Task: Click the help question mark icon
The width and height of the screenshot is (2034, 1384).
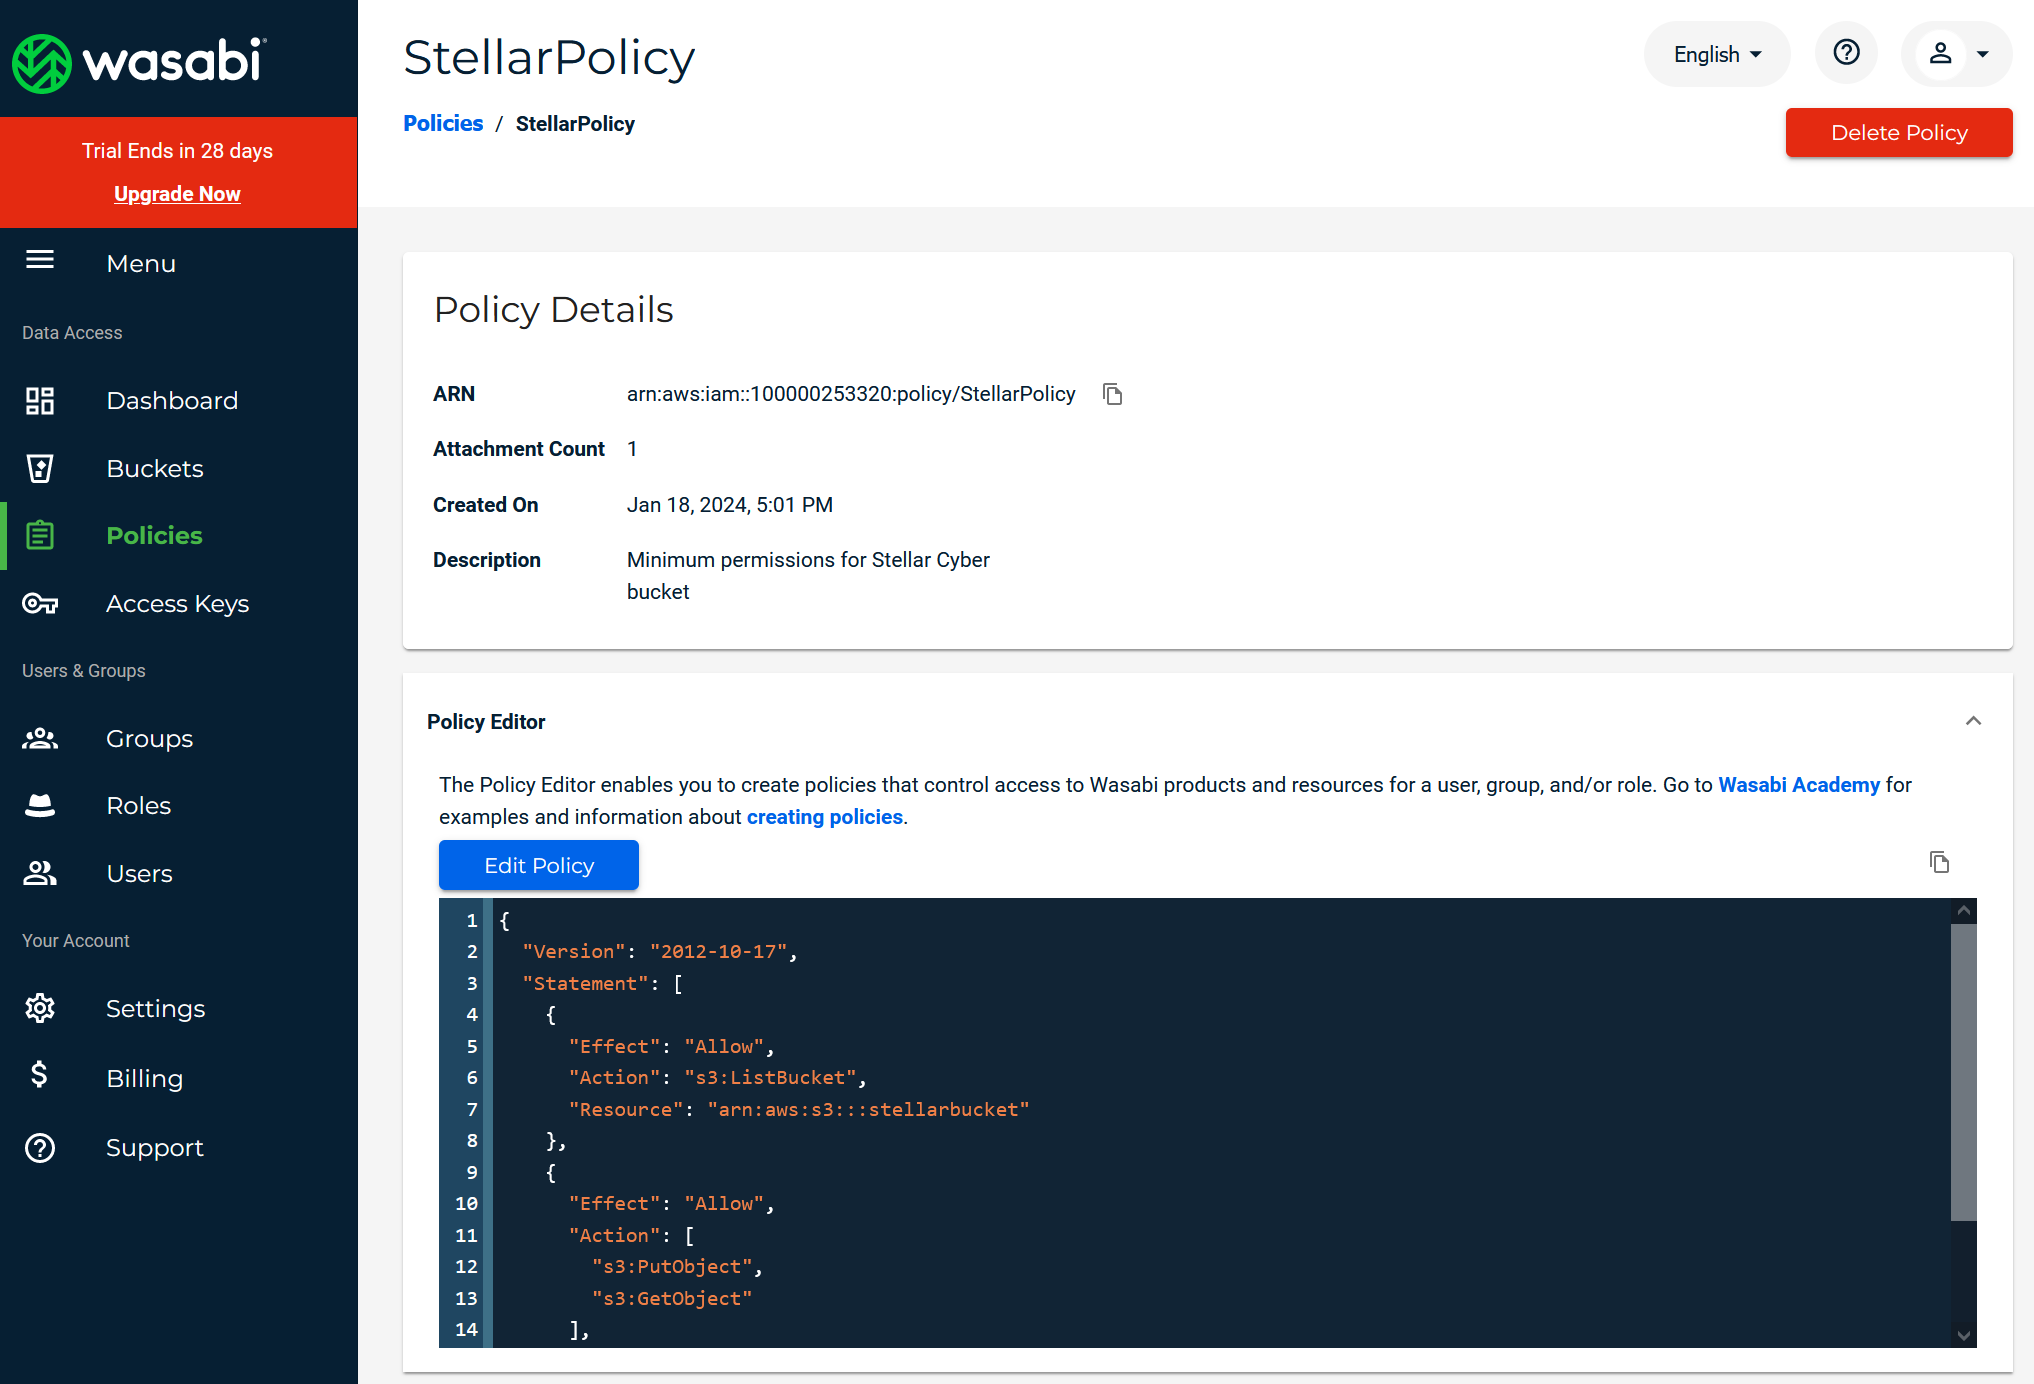Action: click(1846, 53)
